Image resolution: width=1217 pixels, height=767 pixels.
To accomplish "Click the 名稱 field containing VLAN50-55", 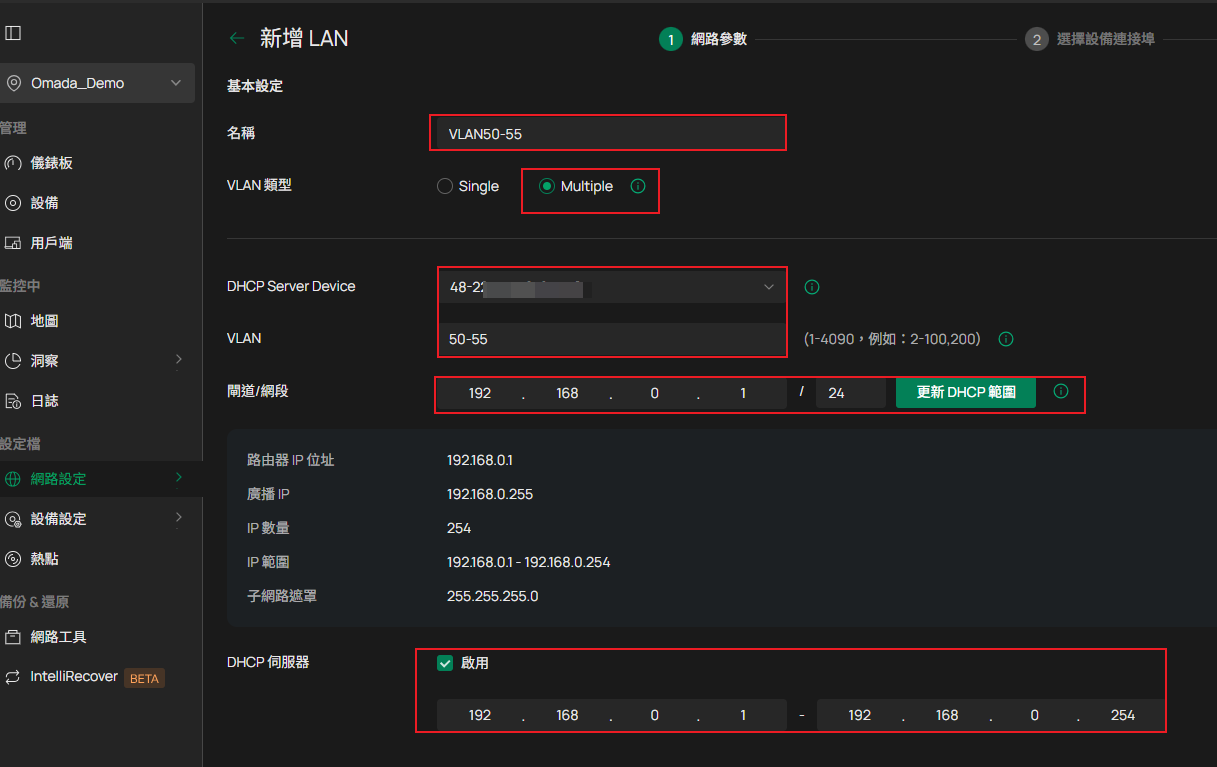I will 610,134.
